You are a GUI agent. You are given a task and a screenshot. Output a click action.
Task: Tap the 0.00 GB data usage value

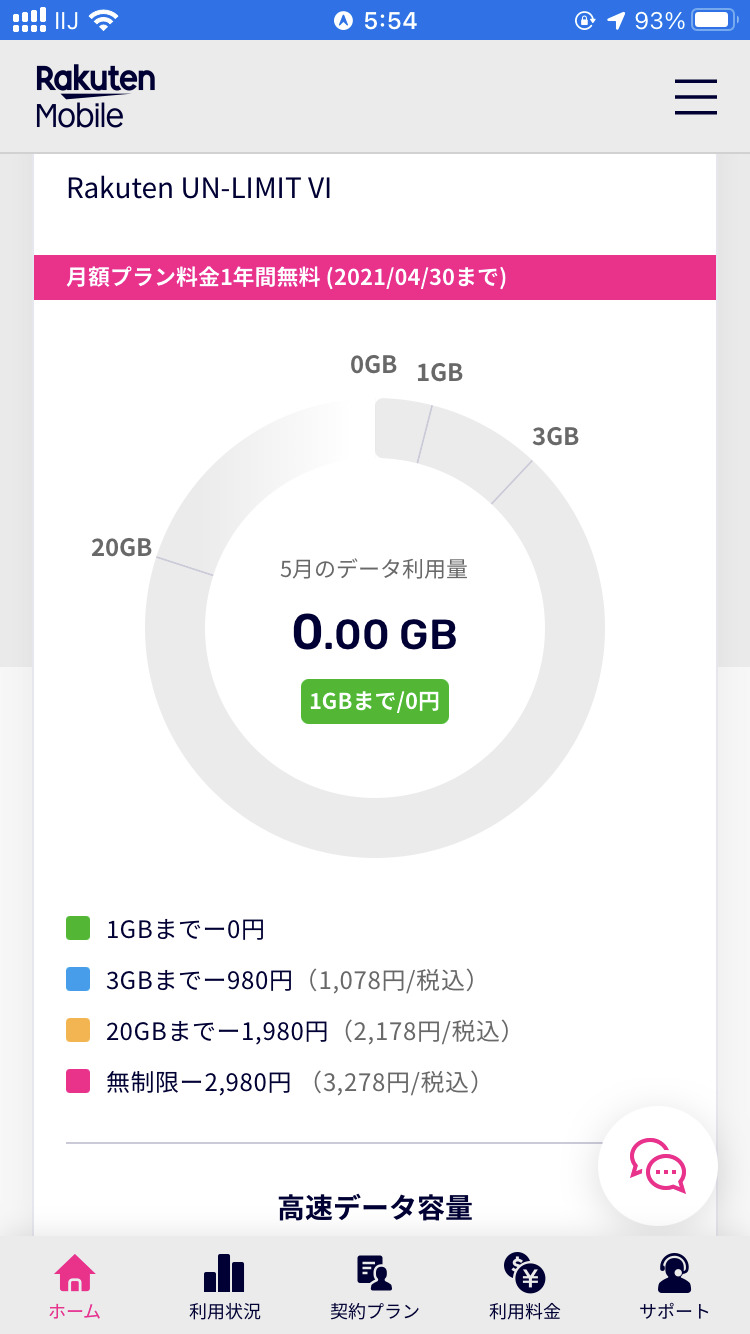375,633
